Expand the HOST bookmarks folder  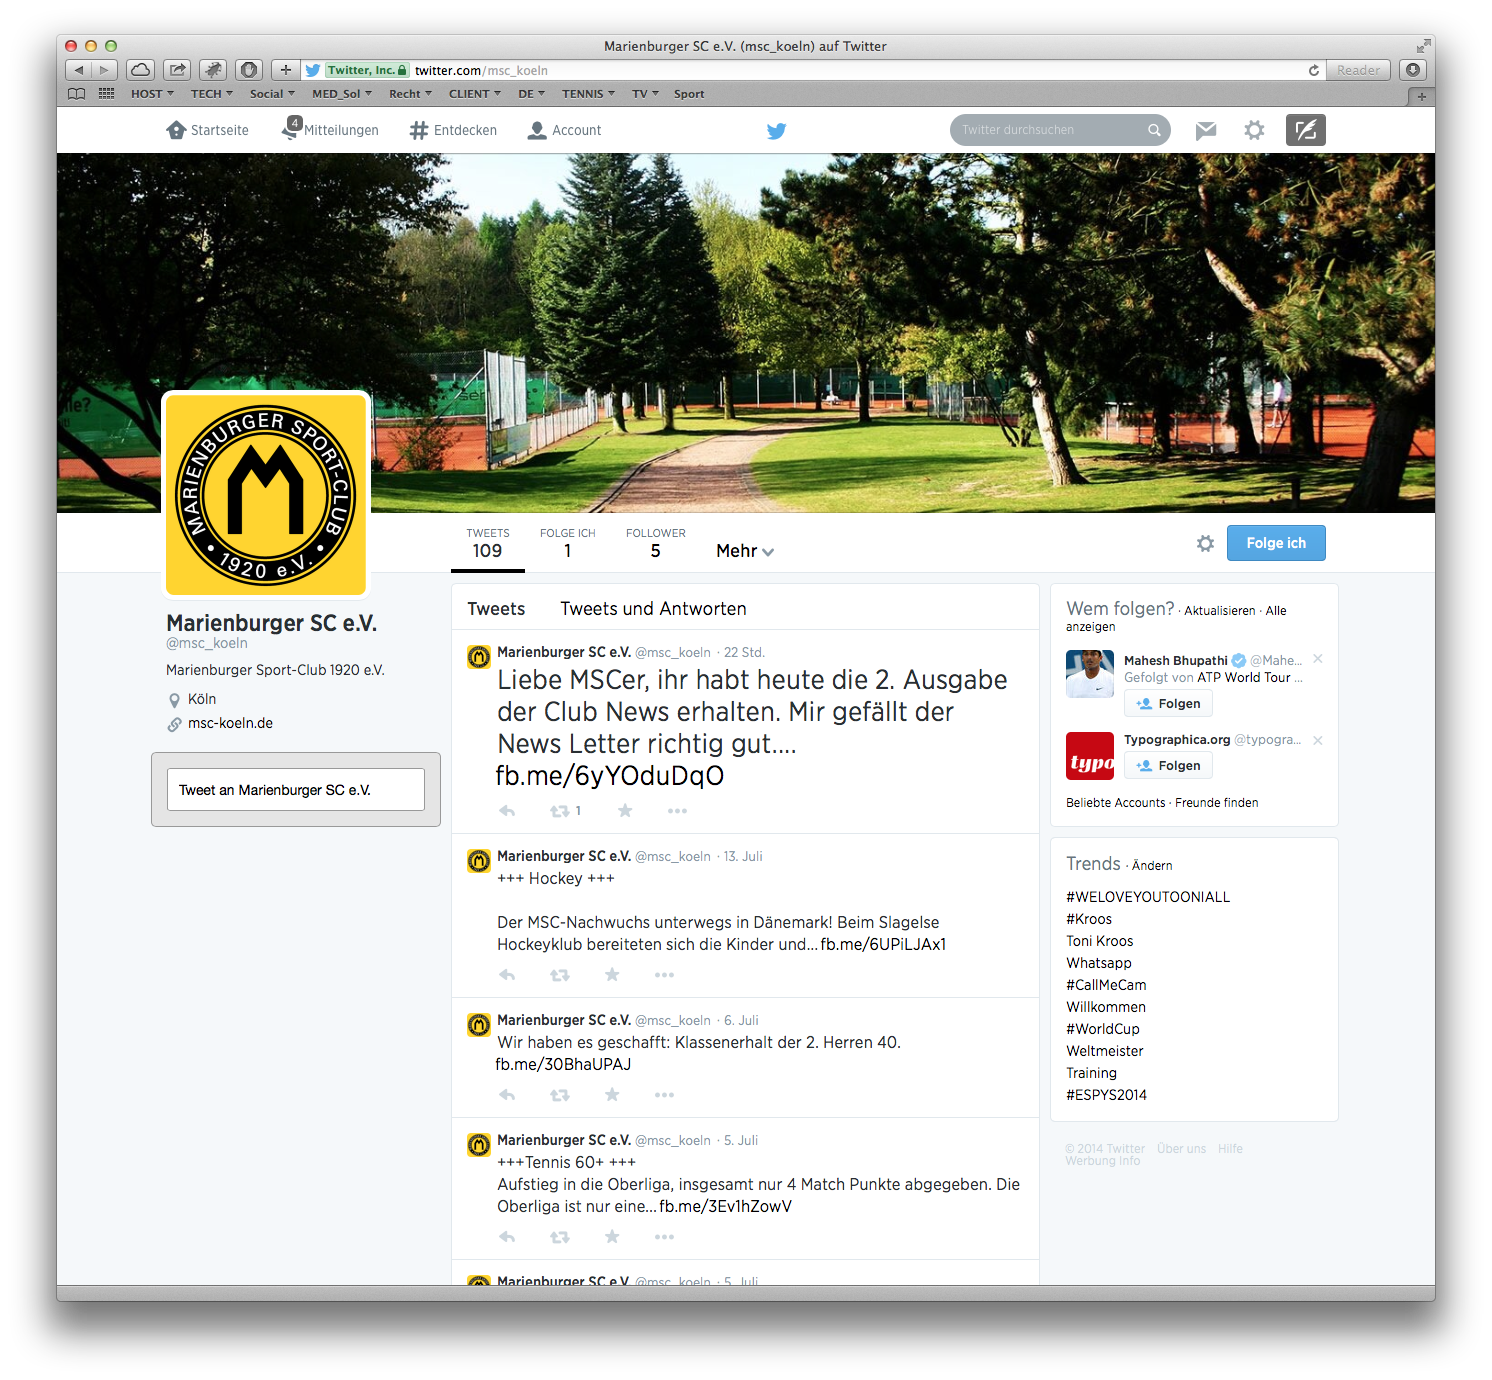coord(152,94)
